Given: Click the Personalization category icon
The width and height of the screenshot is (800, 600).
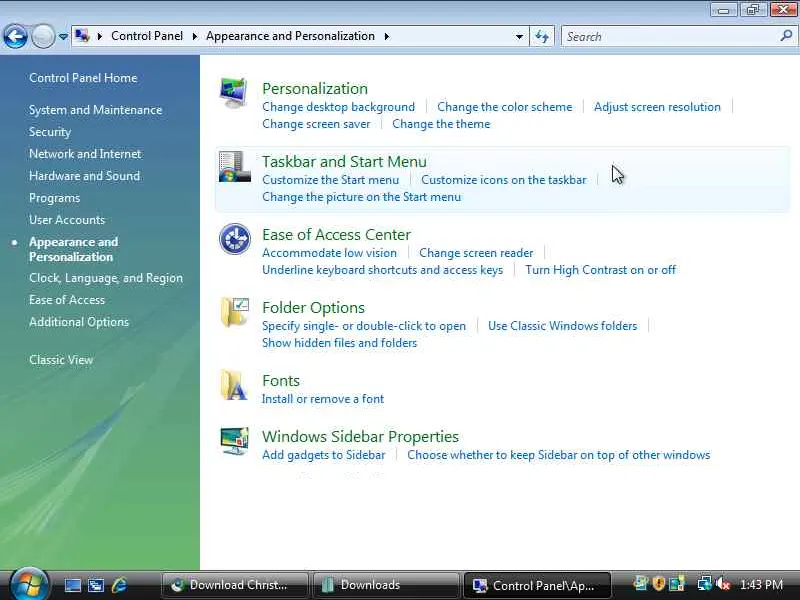Looking at the screenshot, I should point(234,93).
